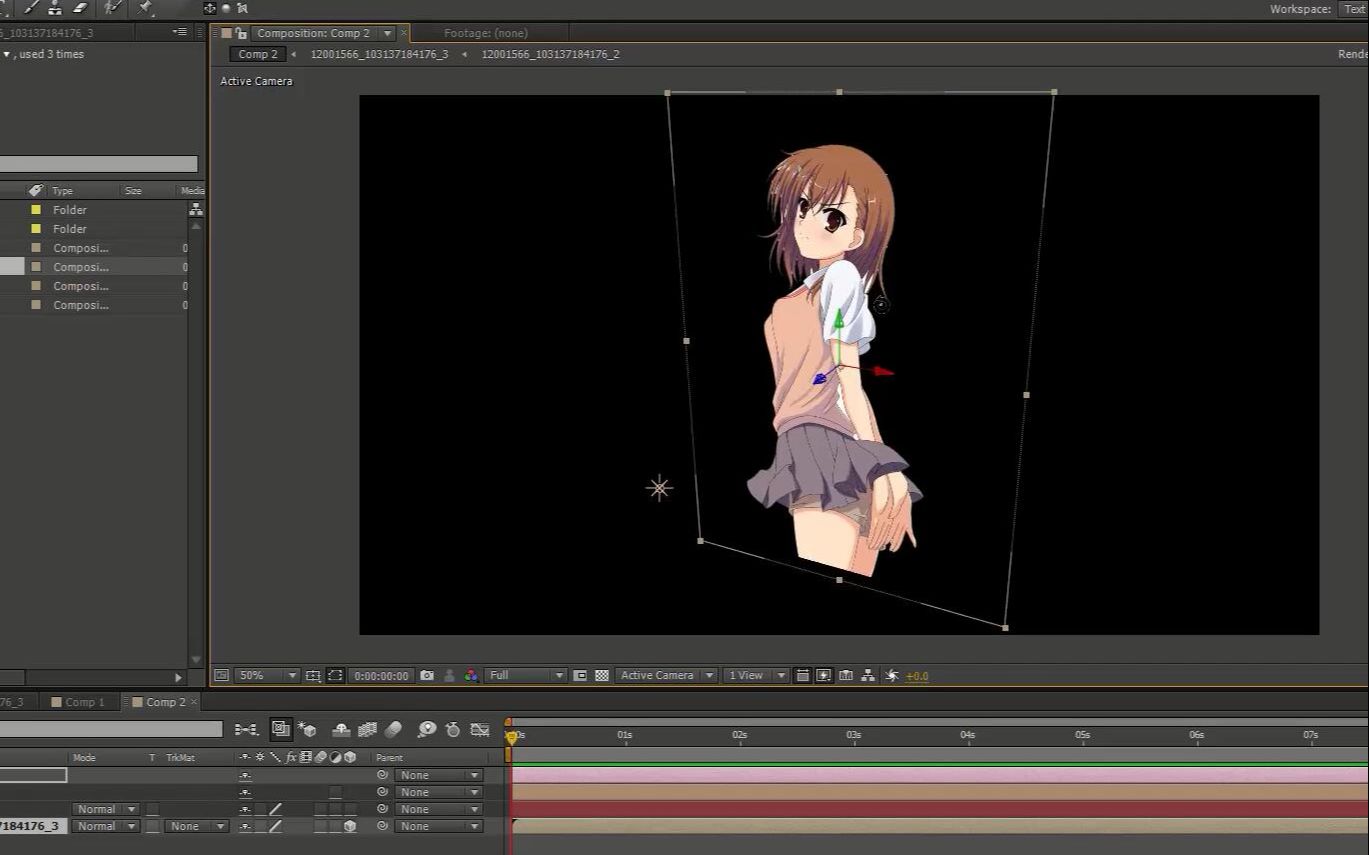The height and width of the screenshot is (855, 1369).
Task: Close the Composition: Comp 2 viewer tab
Action: point(404,33)
